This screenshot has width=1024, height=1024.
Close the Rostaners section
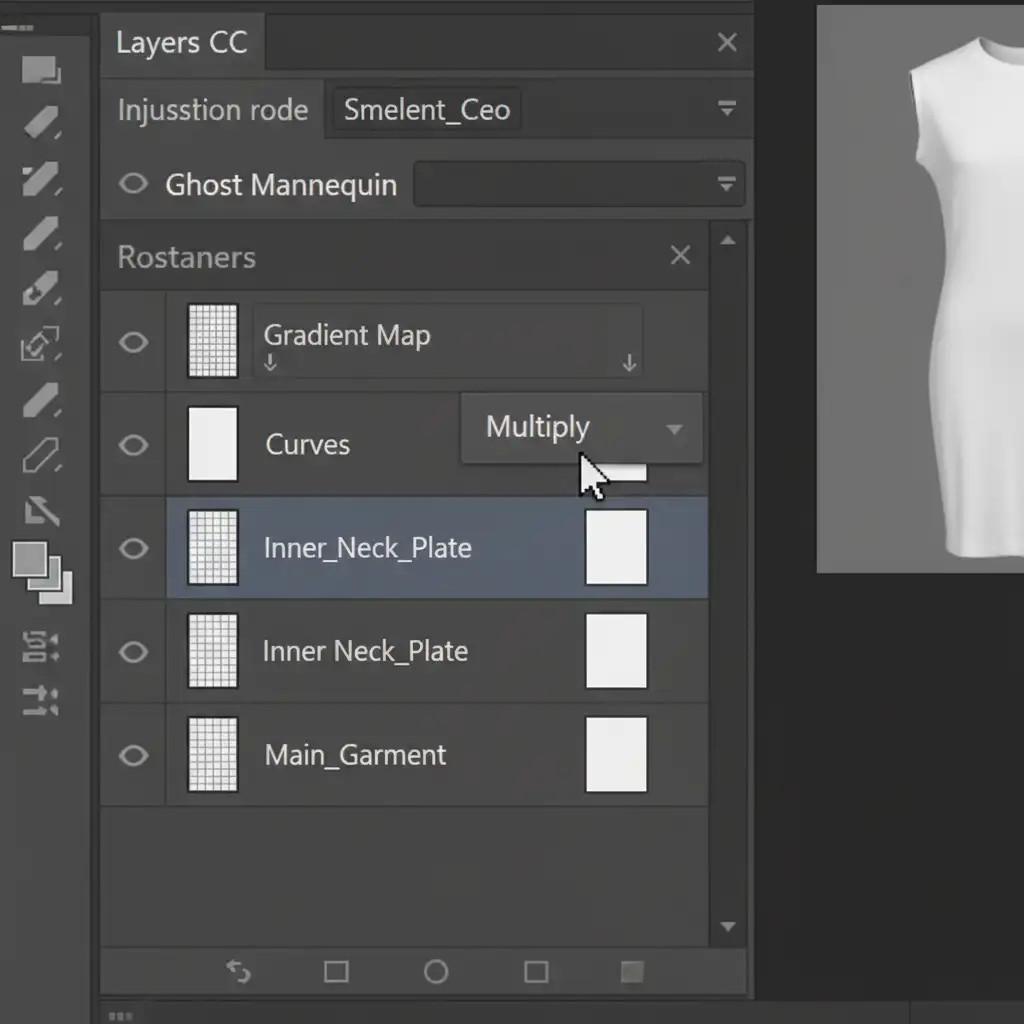pyautogui.click(x=680, y=256)
